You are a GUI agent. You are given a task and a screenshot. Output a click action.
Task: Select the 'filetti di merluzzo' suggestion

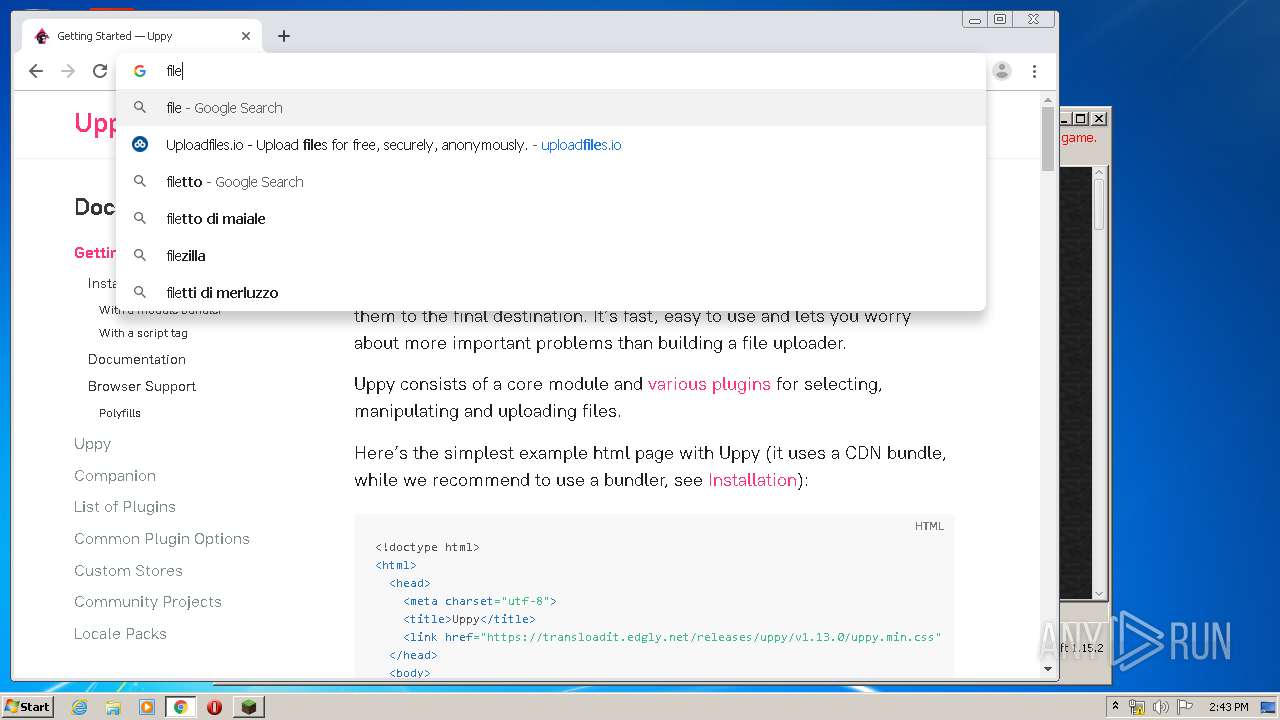click(x=551, y=293)
